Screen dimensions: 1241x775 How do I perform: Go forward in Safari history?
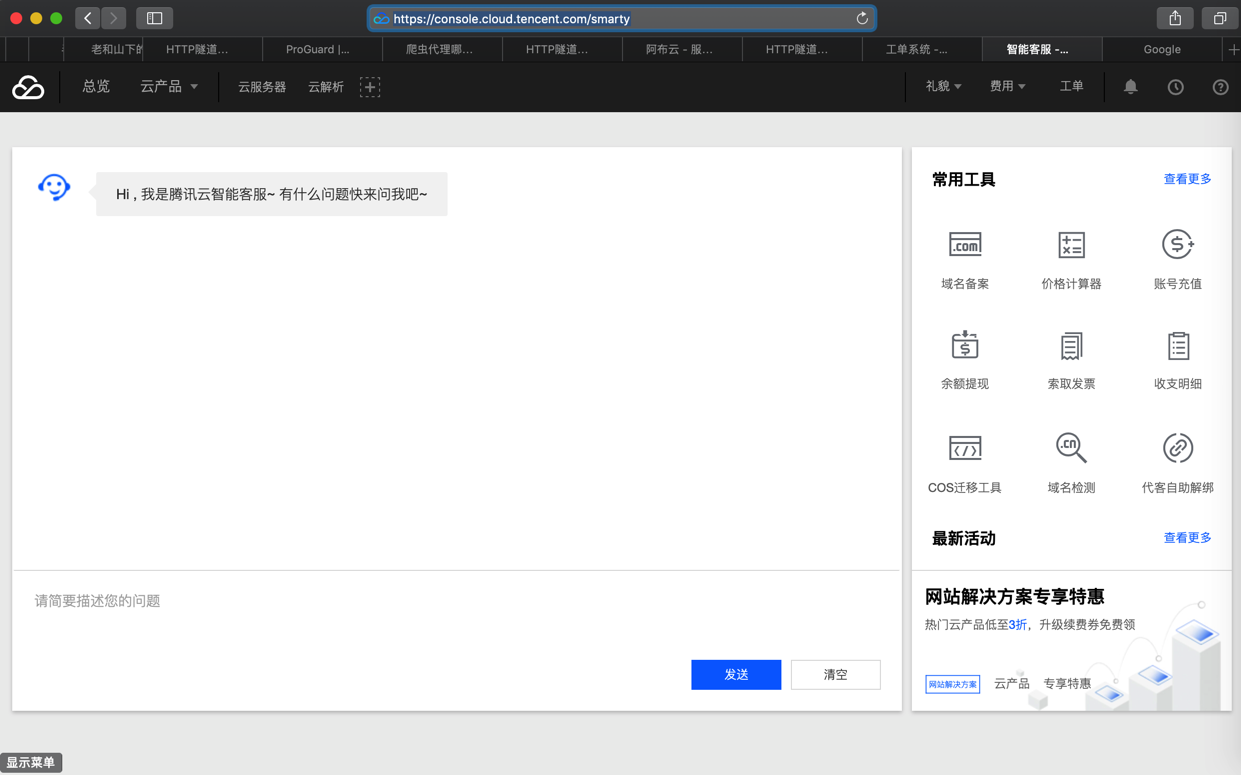click(113, 18)
